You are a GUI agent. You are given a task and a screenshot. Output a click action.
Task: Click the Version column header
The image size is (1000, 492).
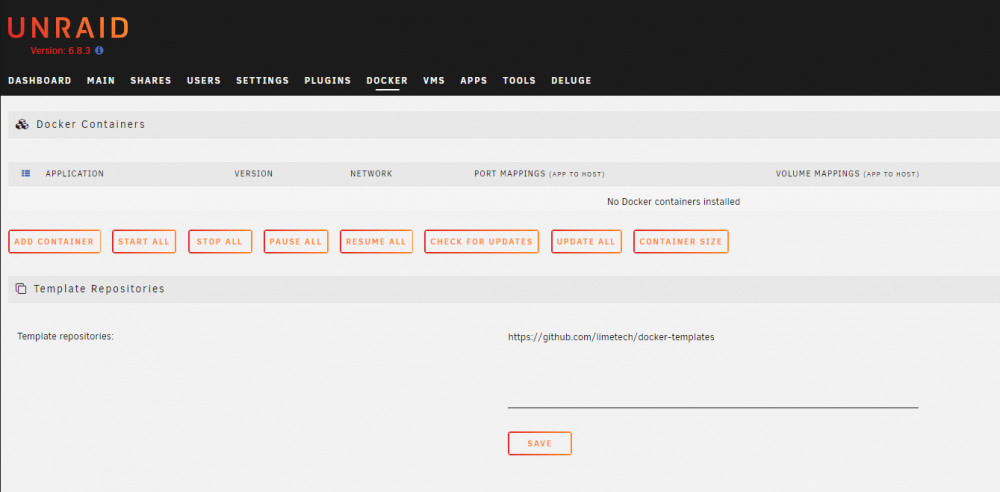point(253,174)
